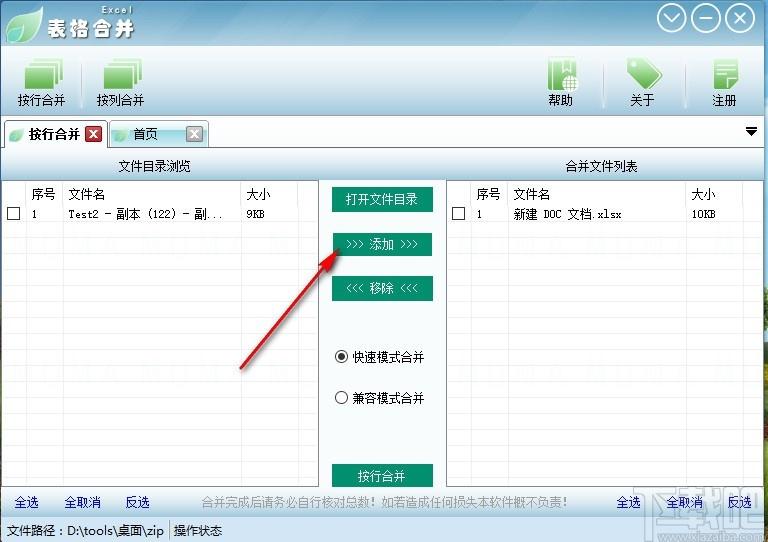Close the 首页 tab with gray X
The height and width of the screenshot is (542, 768).
point(194,134)
